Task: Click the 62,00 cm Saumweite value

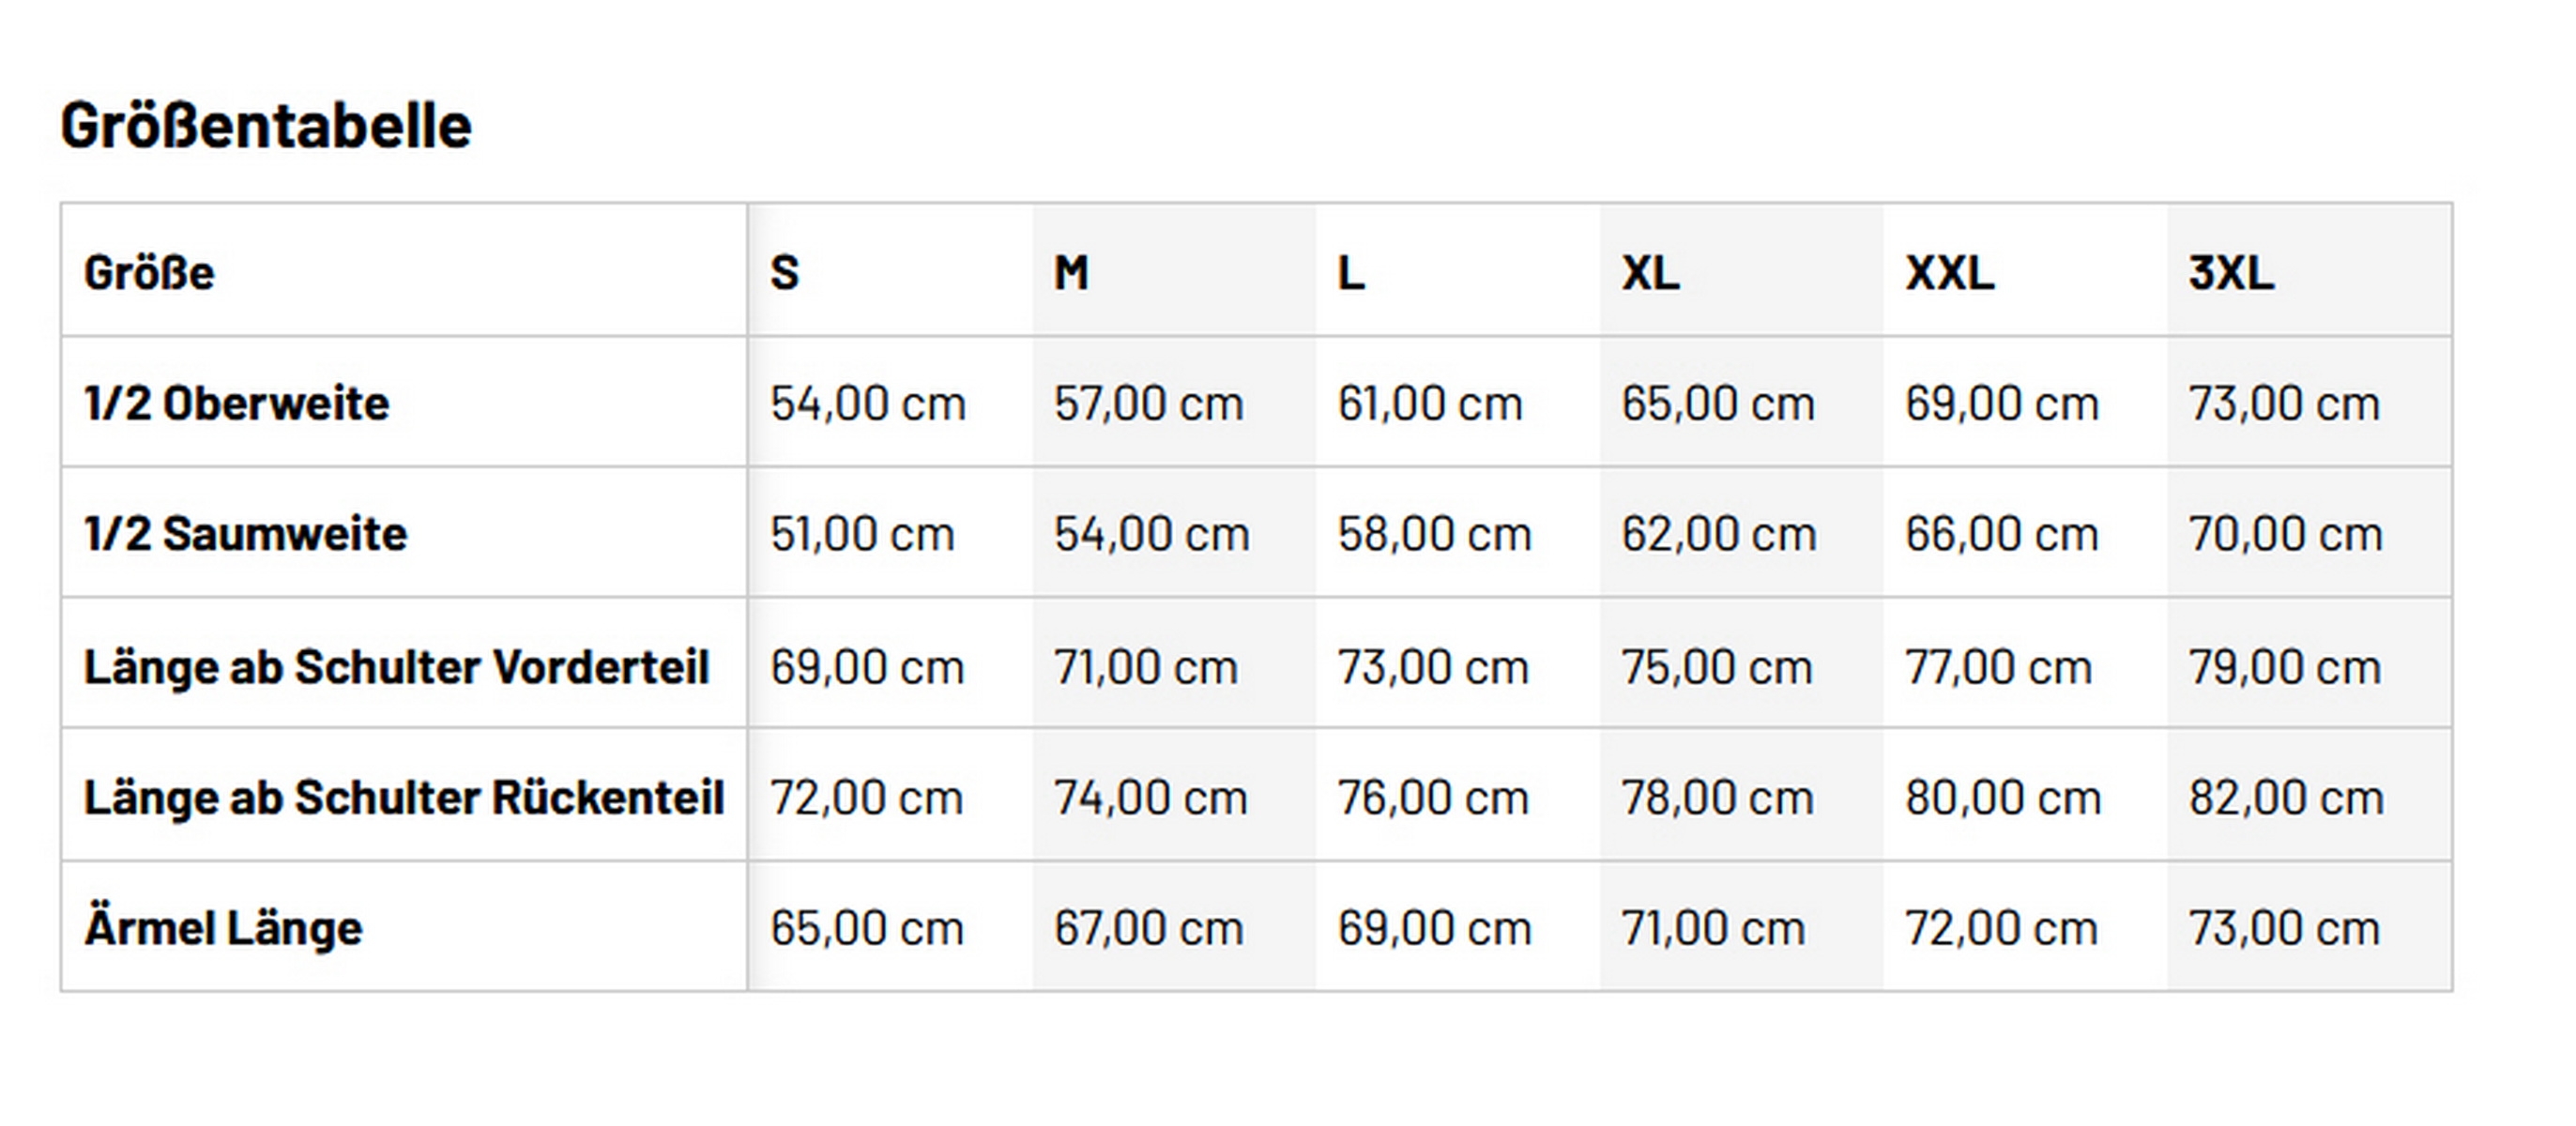Action: tap(1718, 534)
